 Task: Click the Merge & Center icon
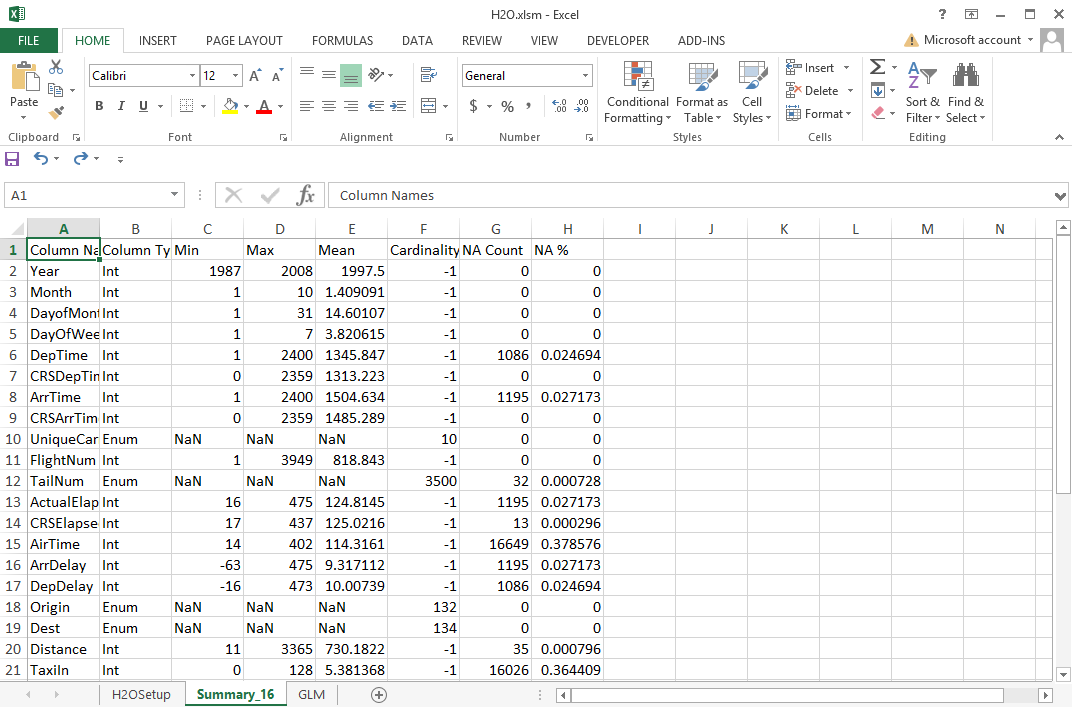429,106
